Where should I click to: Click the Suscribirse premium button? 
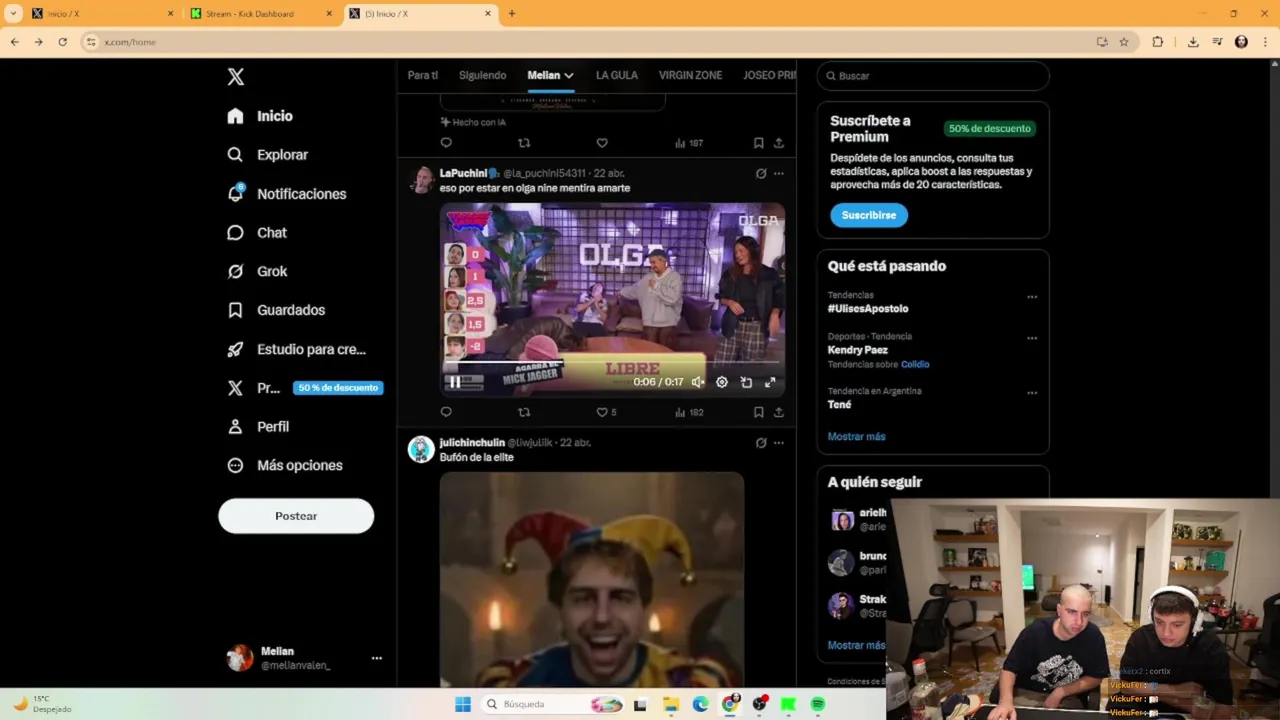tap(868, 215)
